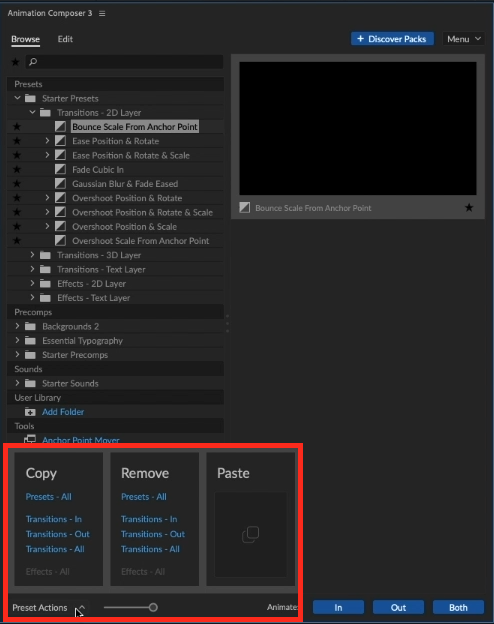Click the Discover Packs button
Image resolution: width=494 pixels, height=624 pixels.
point(392,39)
